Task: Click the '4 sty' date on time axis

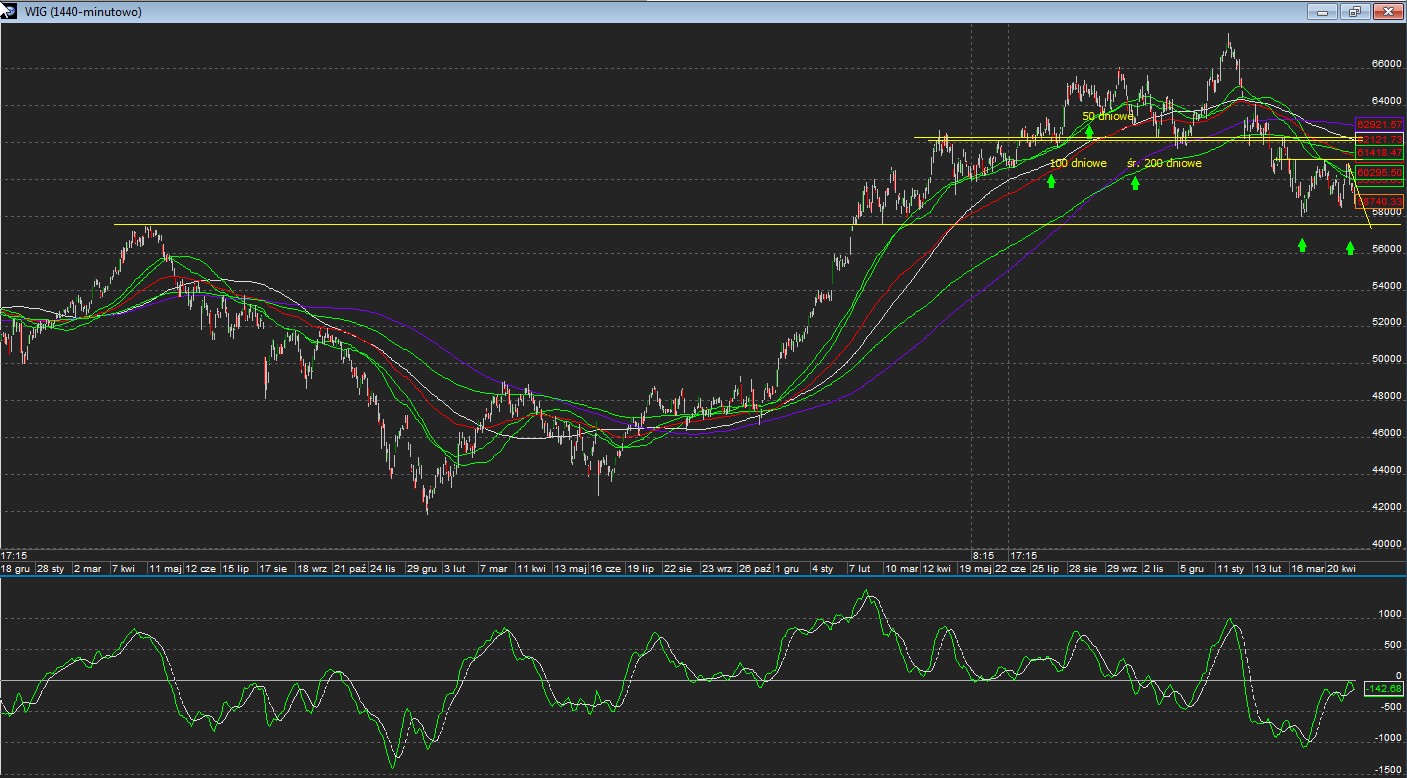Action: click(822, 569)
